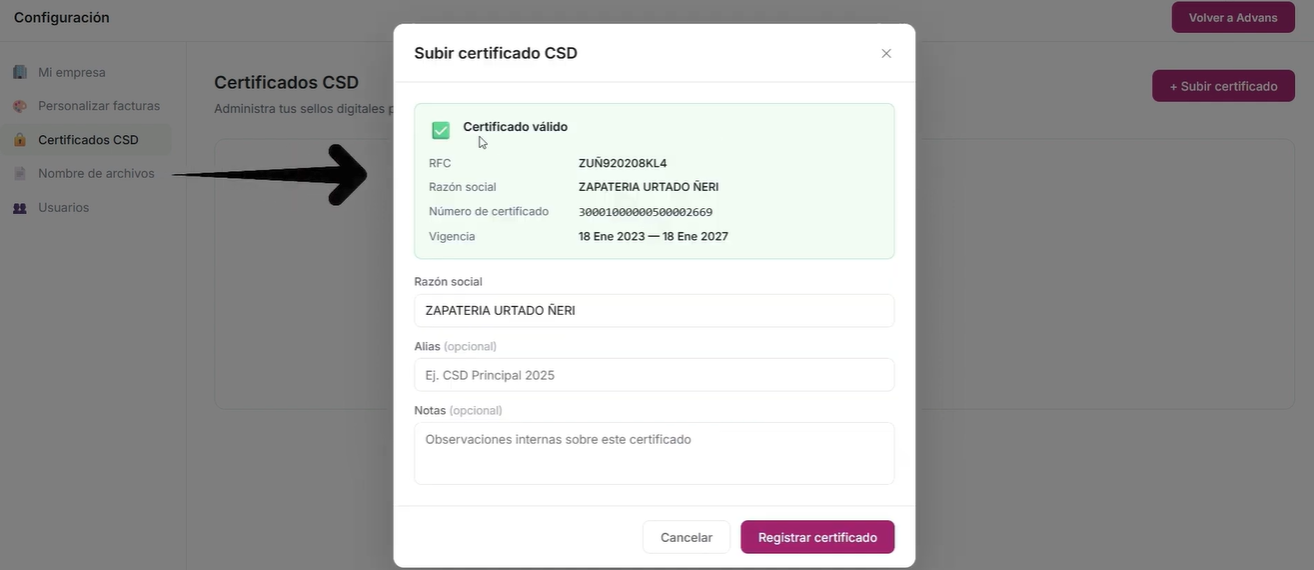Screen dimensions: 1314x570
Task: Click the certificate number 30001000000500002669
Action: point(645,212)
